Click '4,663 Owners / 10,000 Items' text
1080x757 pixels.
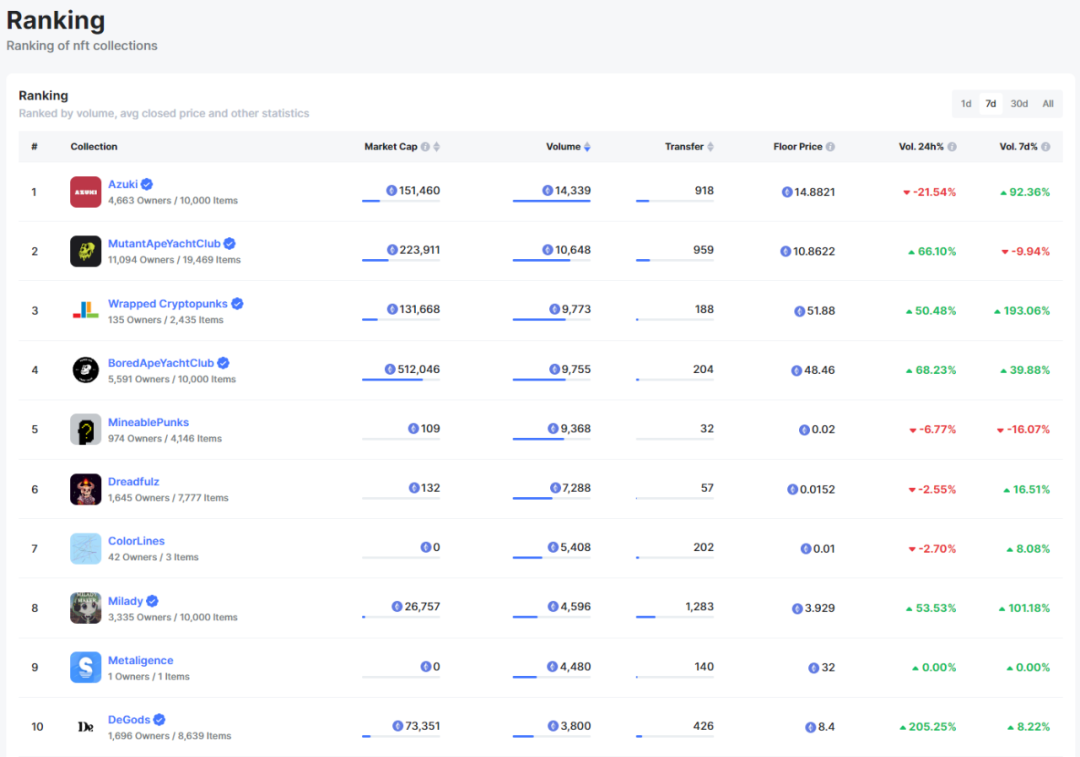pyautogui.click(x=173, y=200)
